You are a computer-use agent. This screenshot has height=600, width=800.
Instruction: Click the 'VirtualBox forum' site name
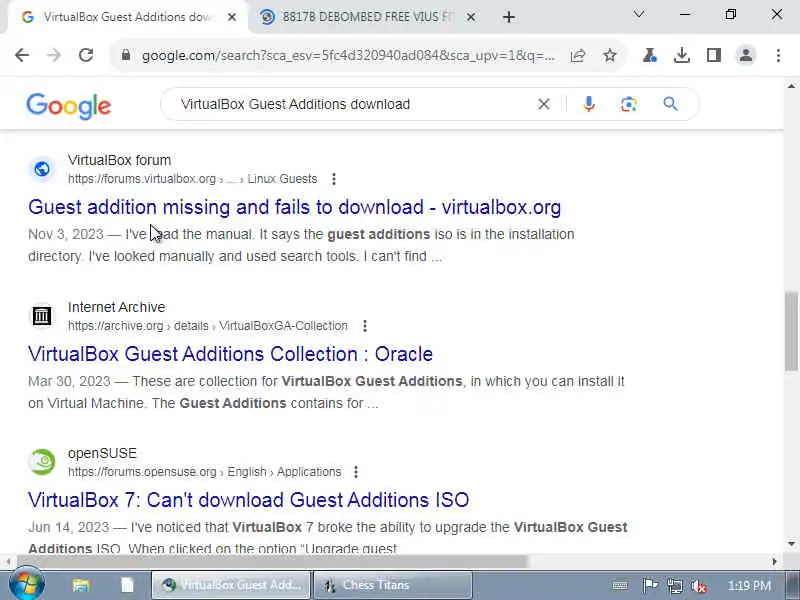coord(119,160)
